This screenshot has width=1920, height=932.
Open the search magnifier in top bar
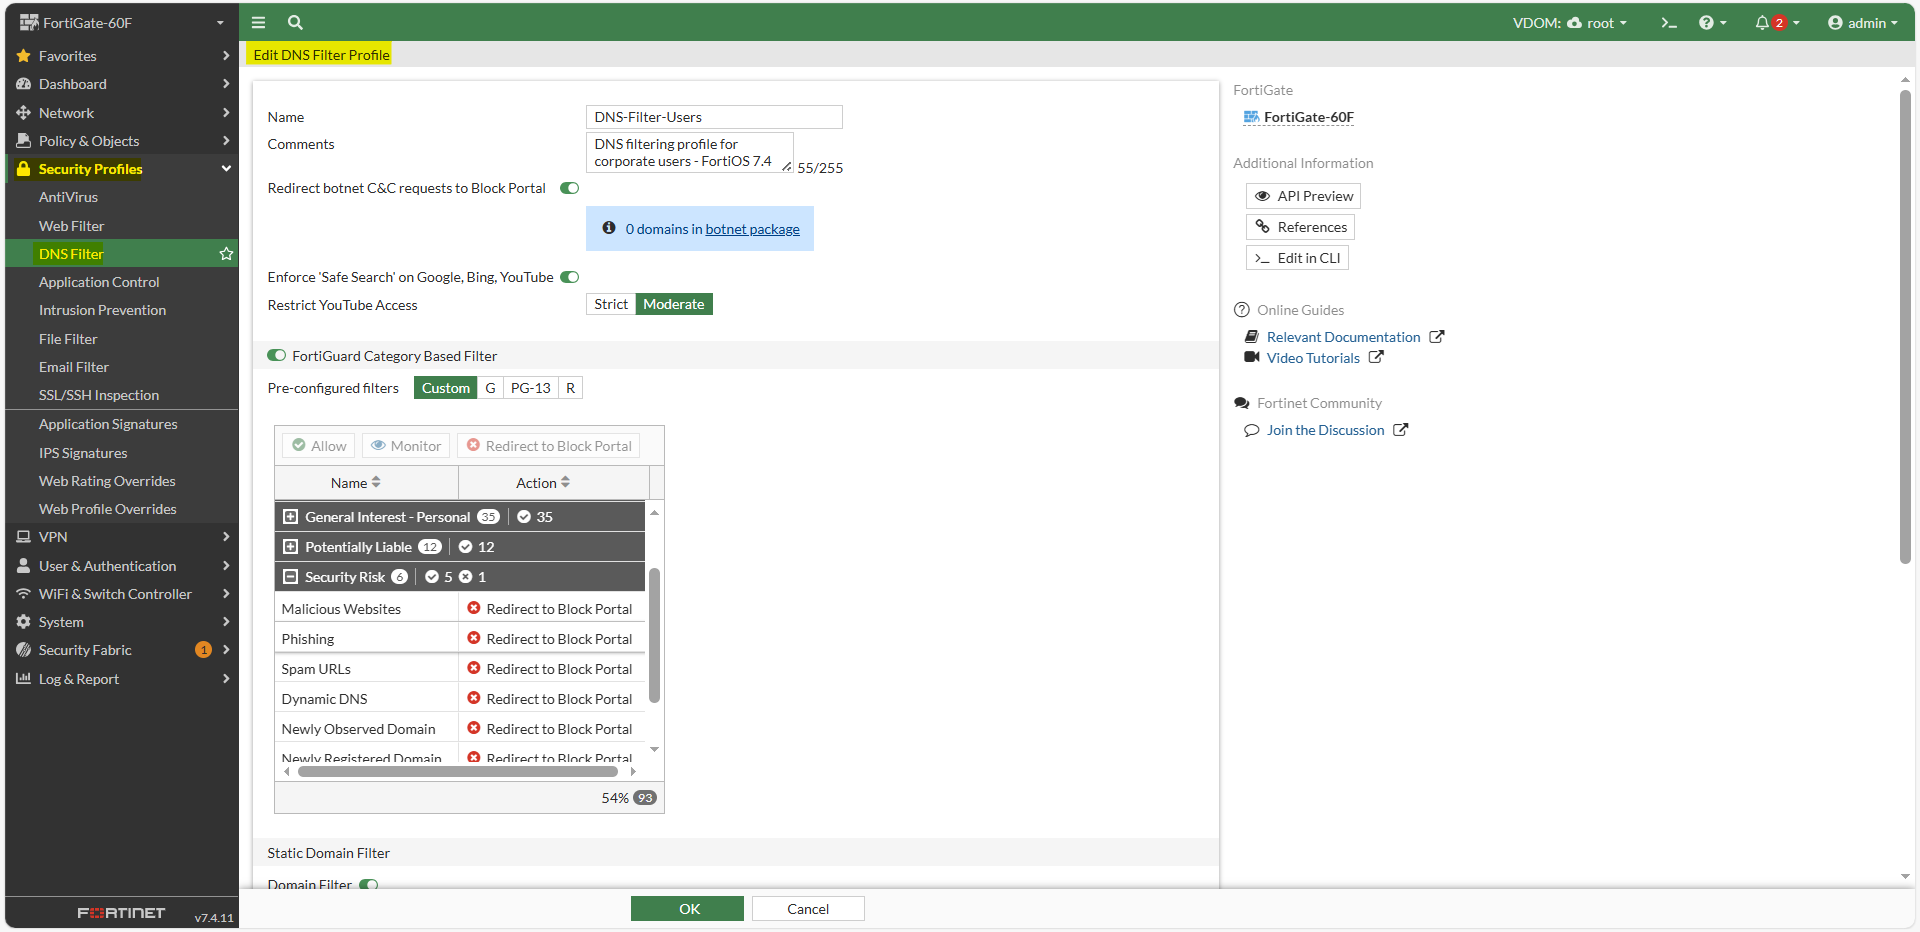[295, 22]
